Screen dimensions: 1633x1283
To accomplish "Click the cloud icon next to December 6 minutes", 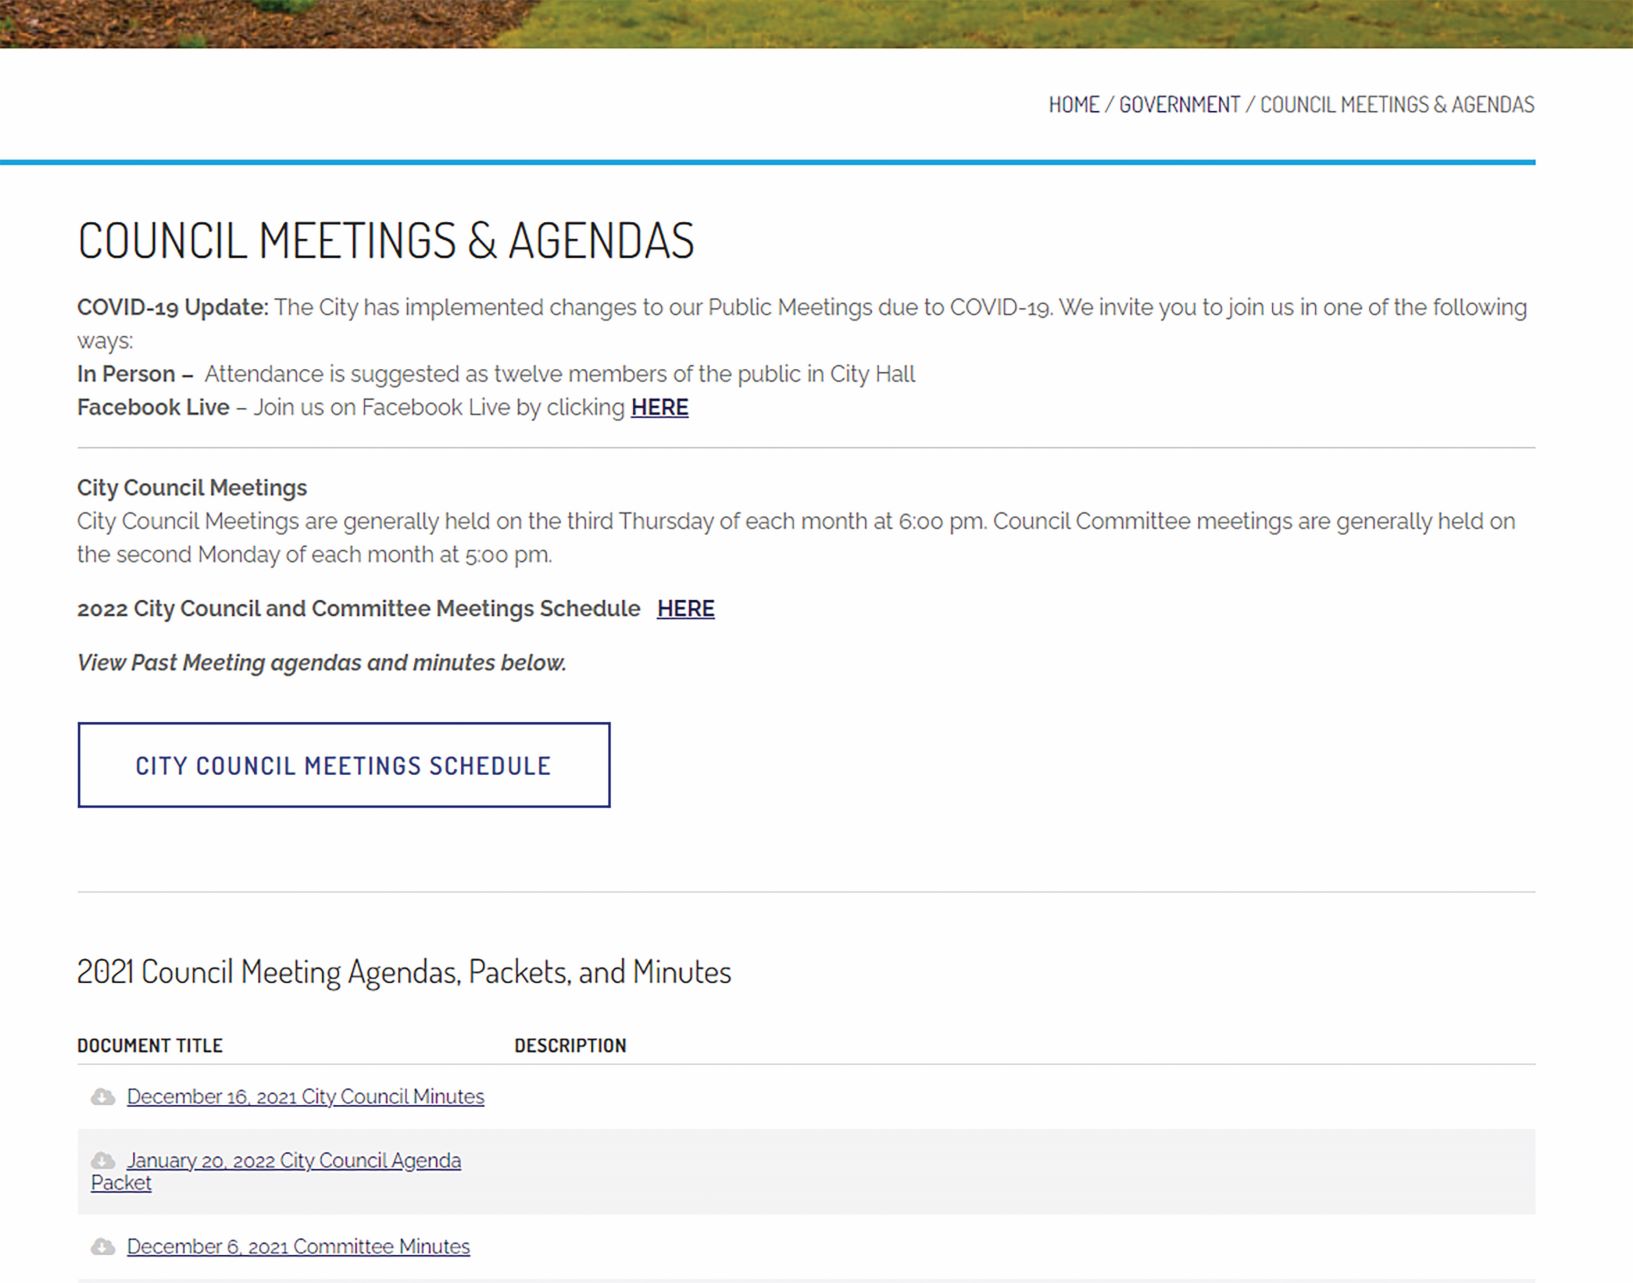I will (x=103, y=1247).
